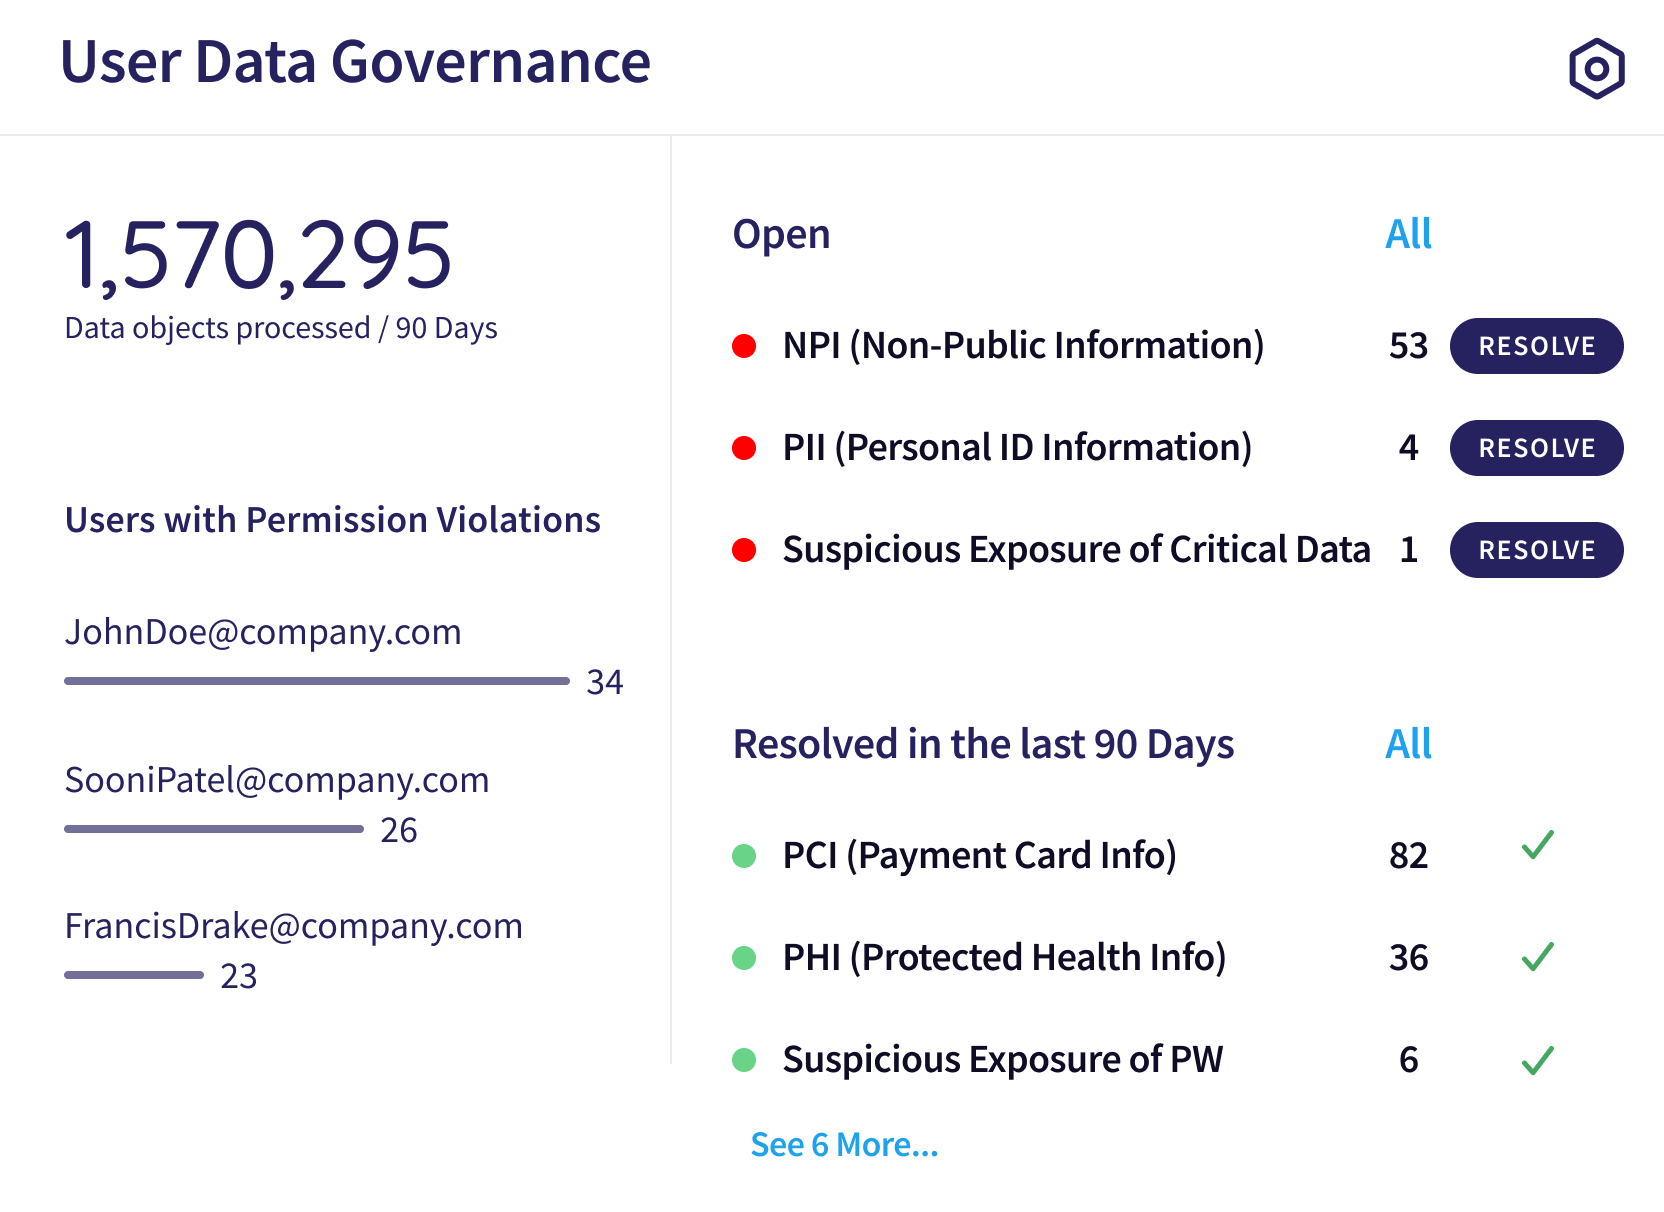Click red status dot beside PII

click(744, 448)
